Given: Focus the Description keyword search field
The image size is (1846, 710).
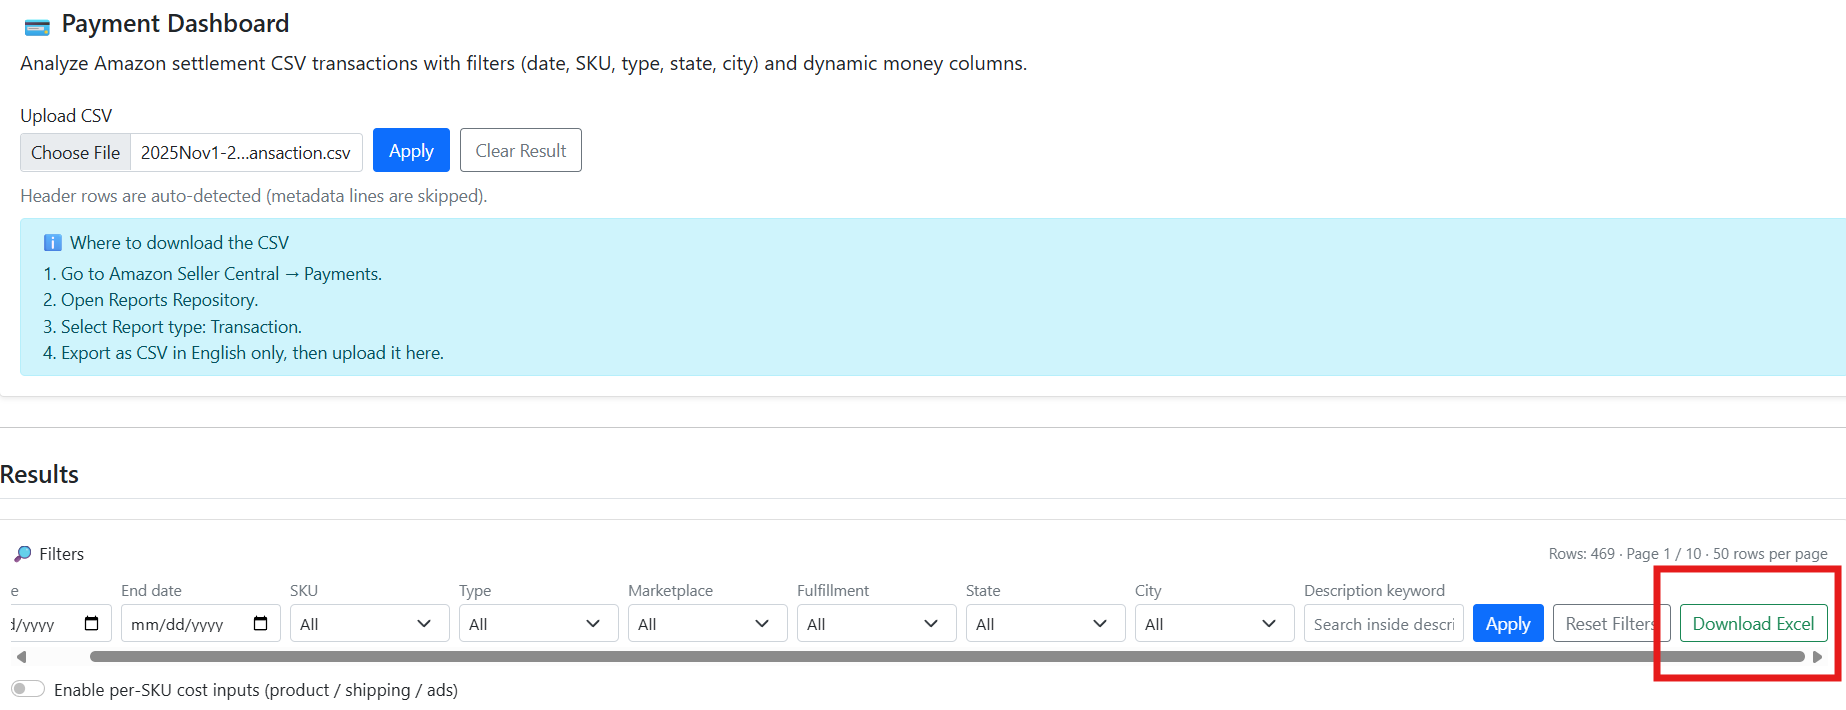Looking at the screenshot, I should [x=1383, y=624].
